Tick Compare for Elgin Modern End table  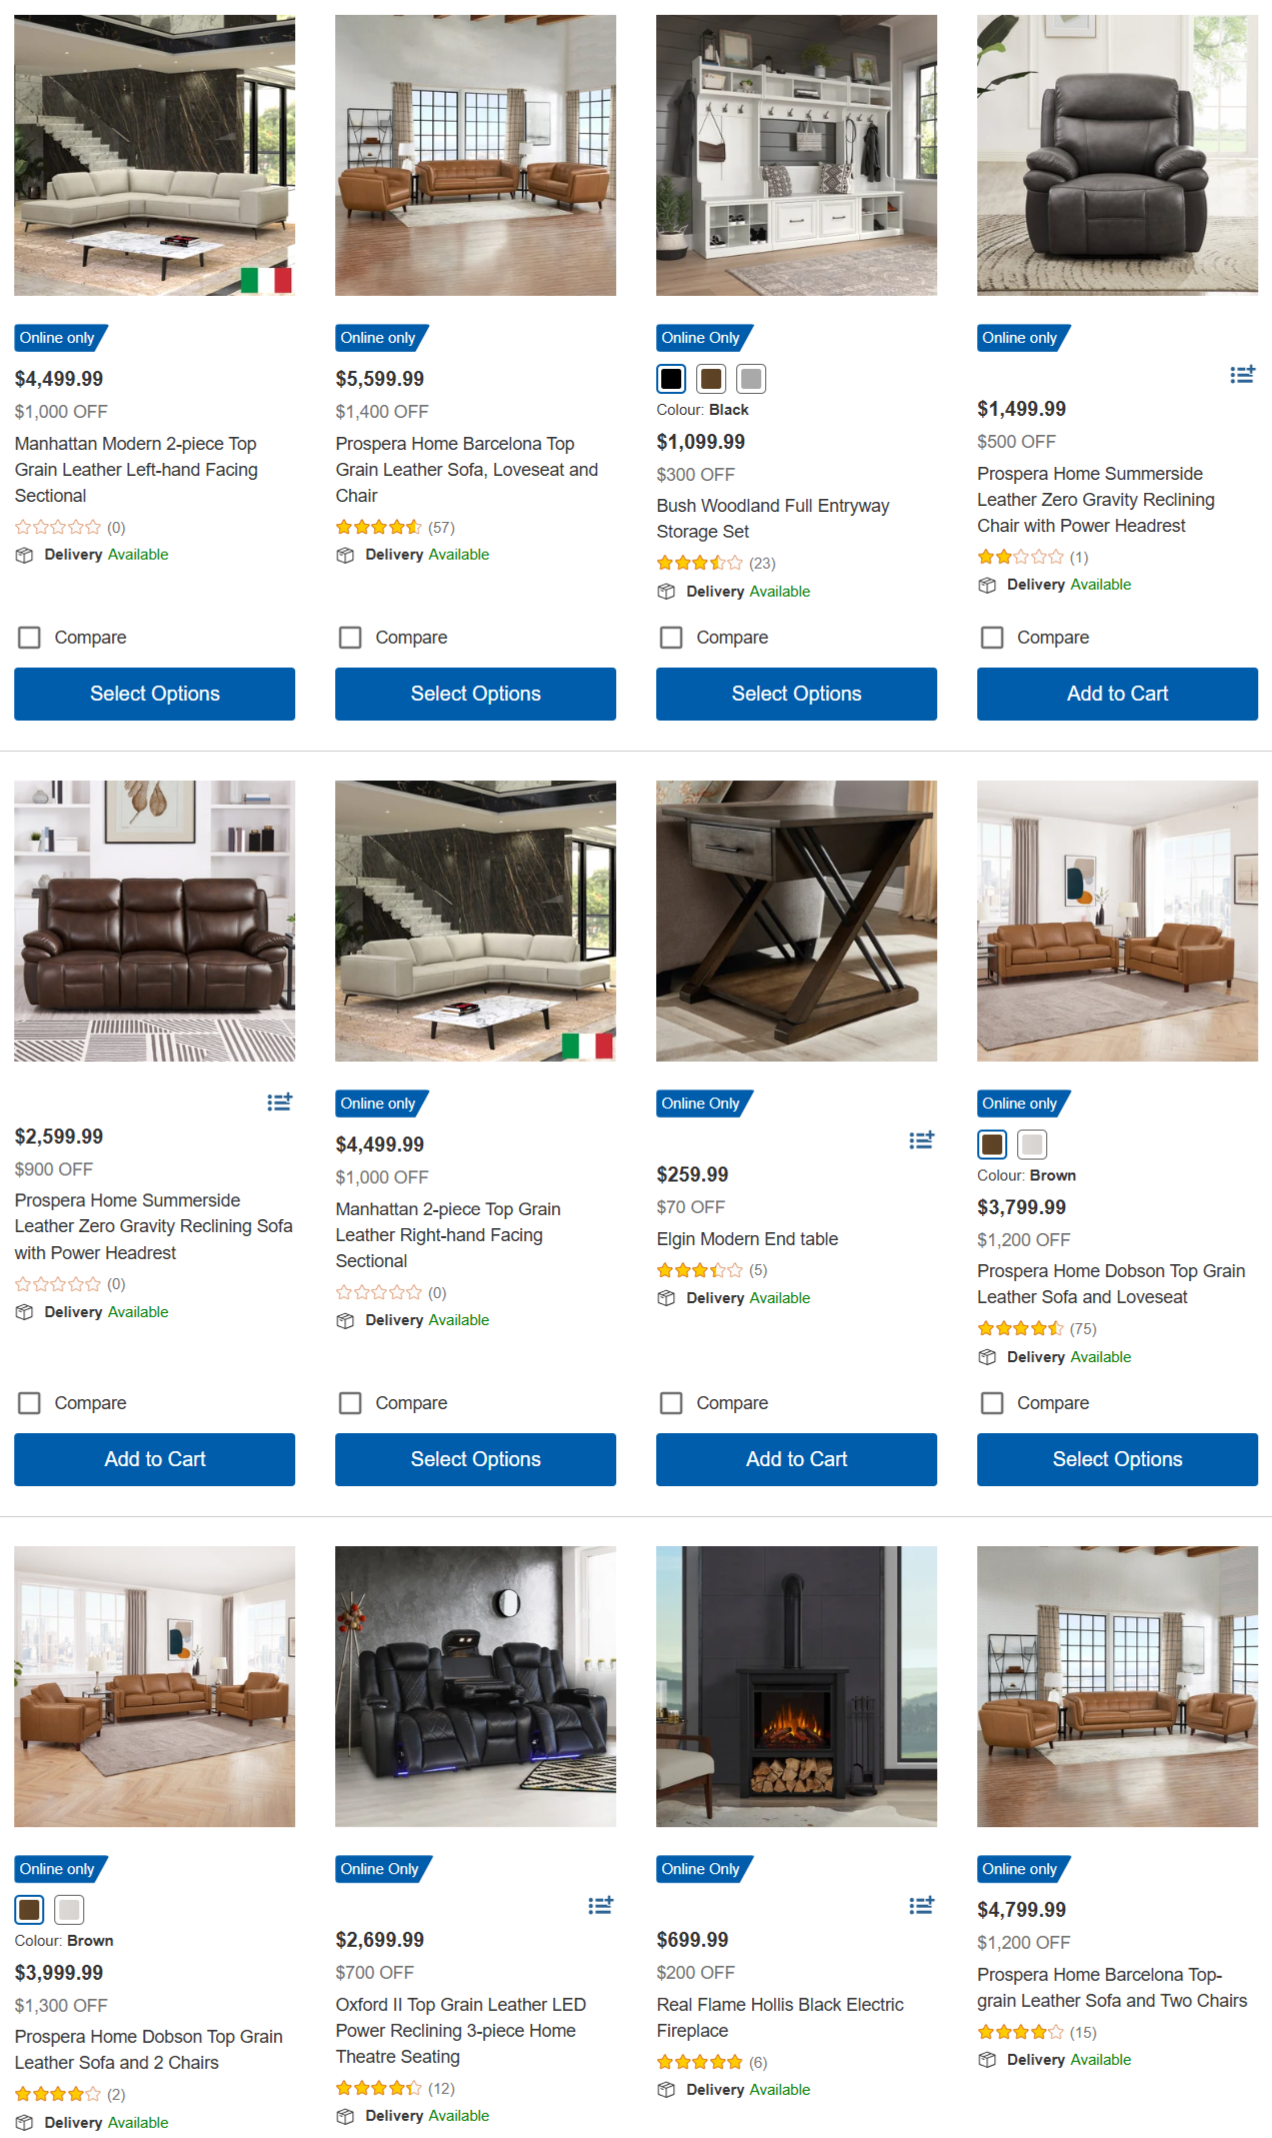(x=672, y=1403)
